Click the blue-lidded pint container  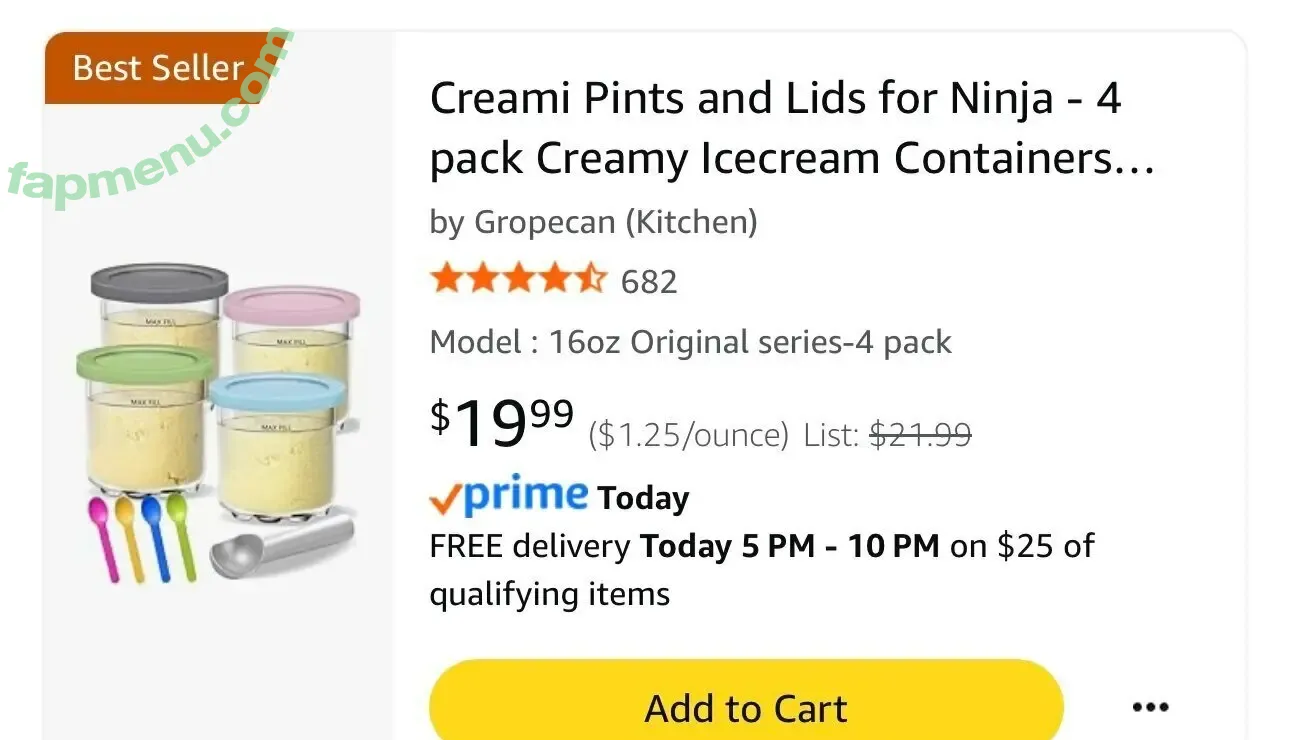coord(275,450)
